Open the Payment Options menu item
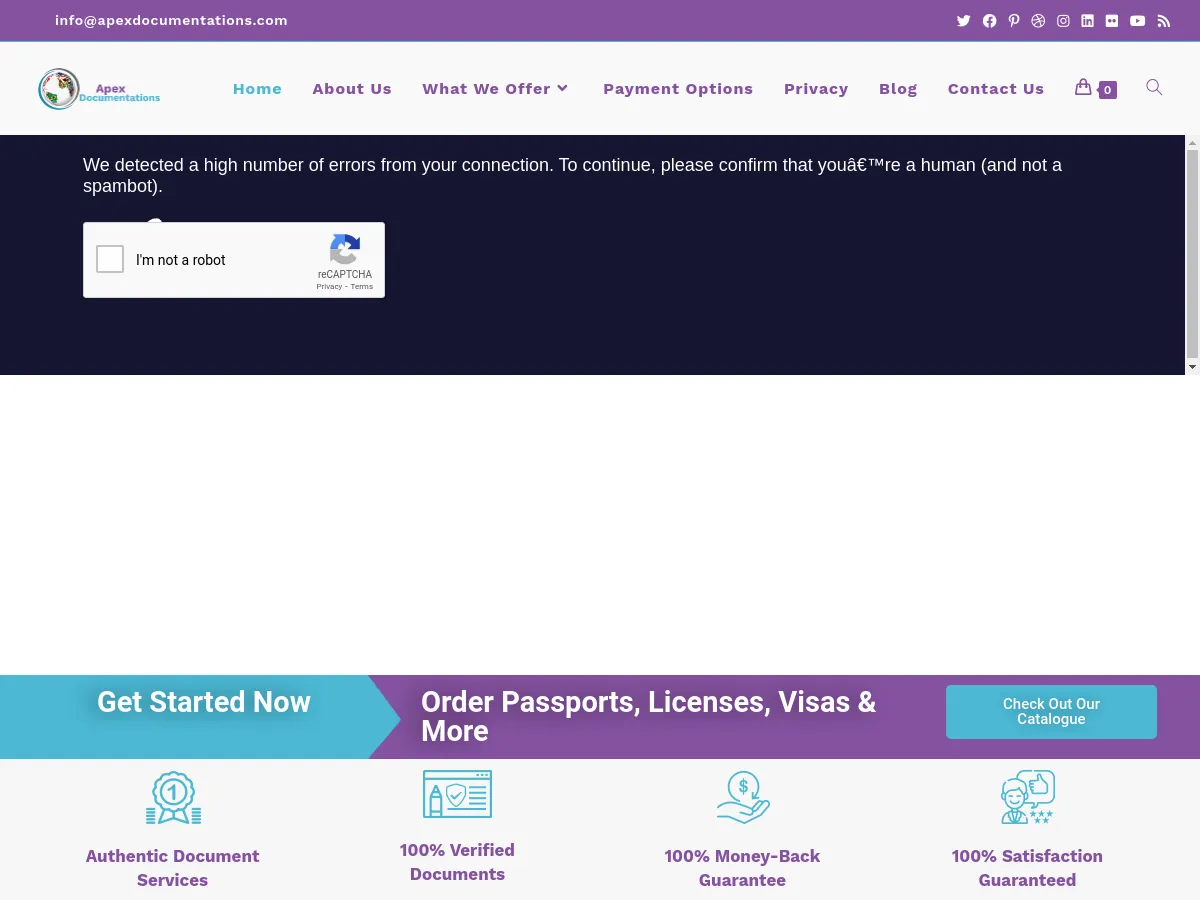Image resolution: width=1200 pixels, height=900 pixels. 678,89
